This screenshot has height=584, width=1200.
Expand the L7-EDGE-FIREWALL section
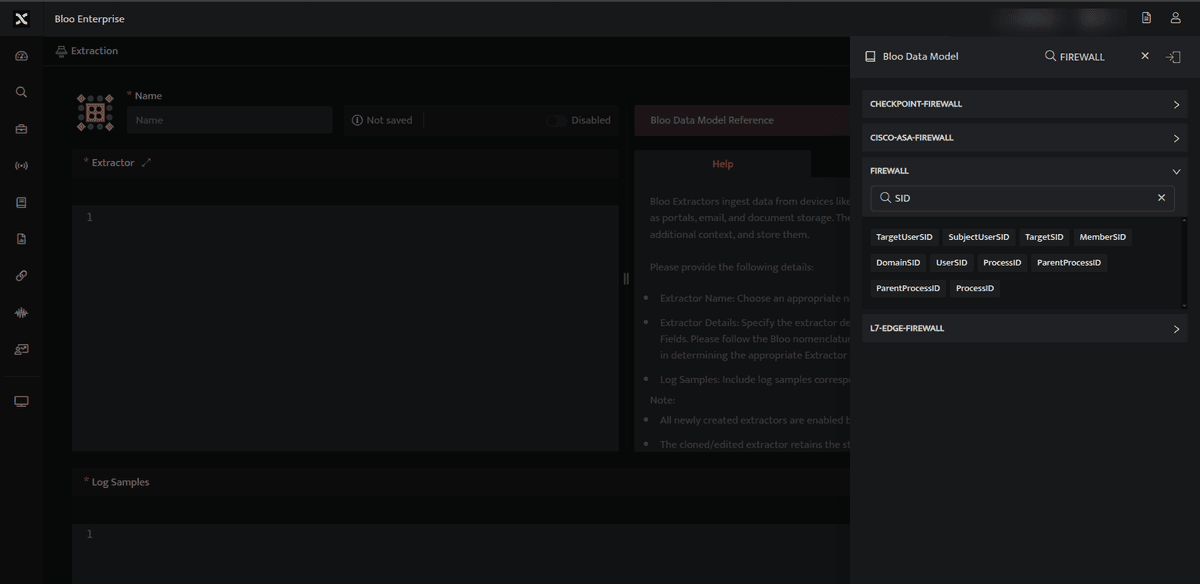pyautogui.click(x=1025, y=328)
